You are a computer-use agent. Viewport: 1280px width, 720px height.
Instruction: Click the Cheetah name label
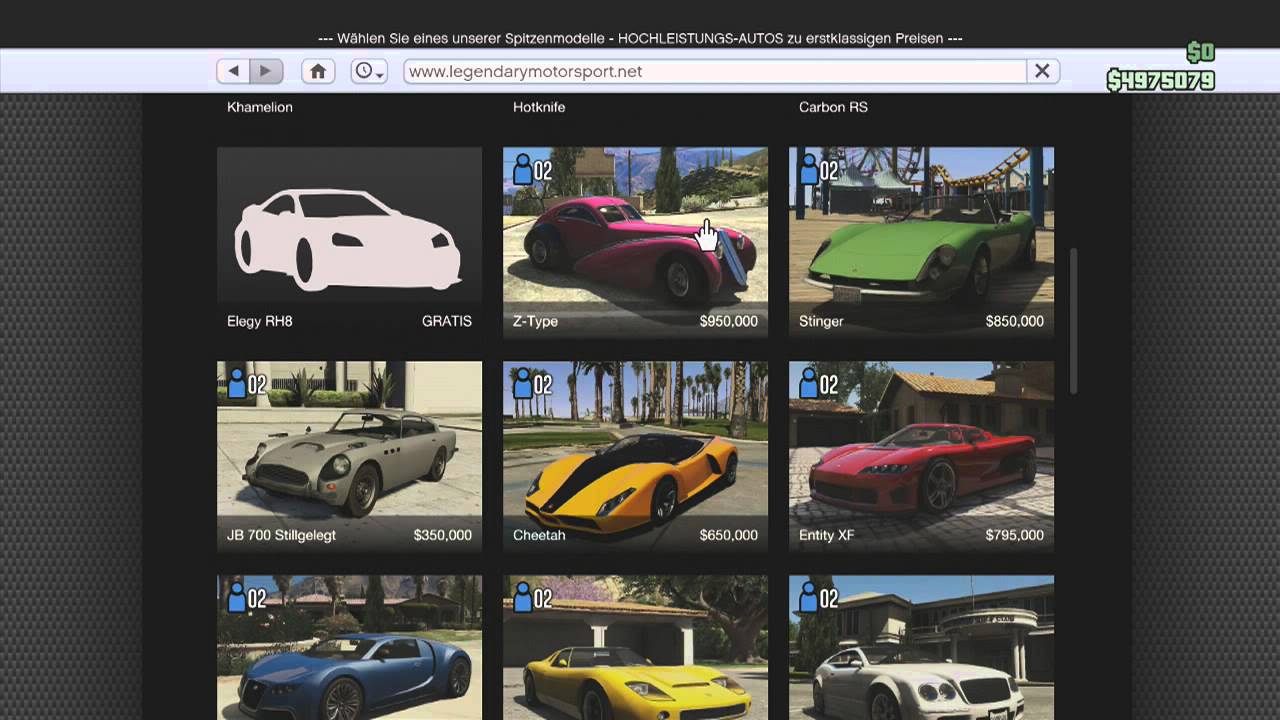(539, 535)
